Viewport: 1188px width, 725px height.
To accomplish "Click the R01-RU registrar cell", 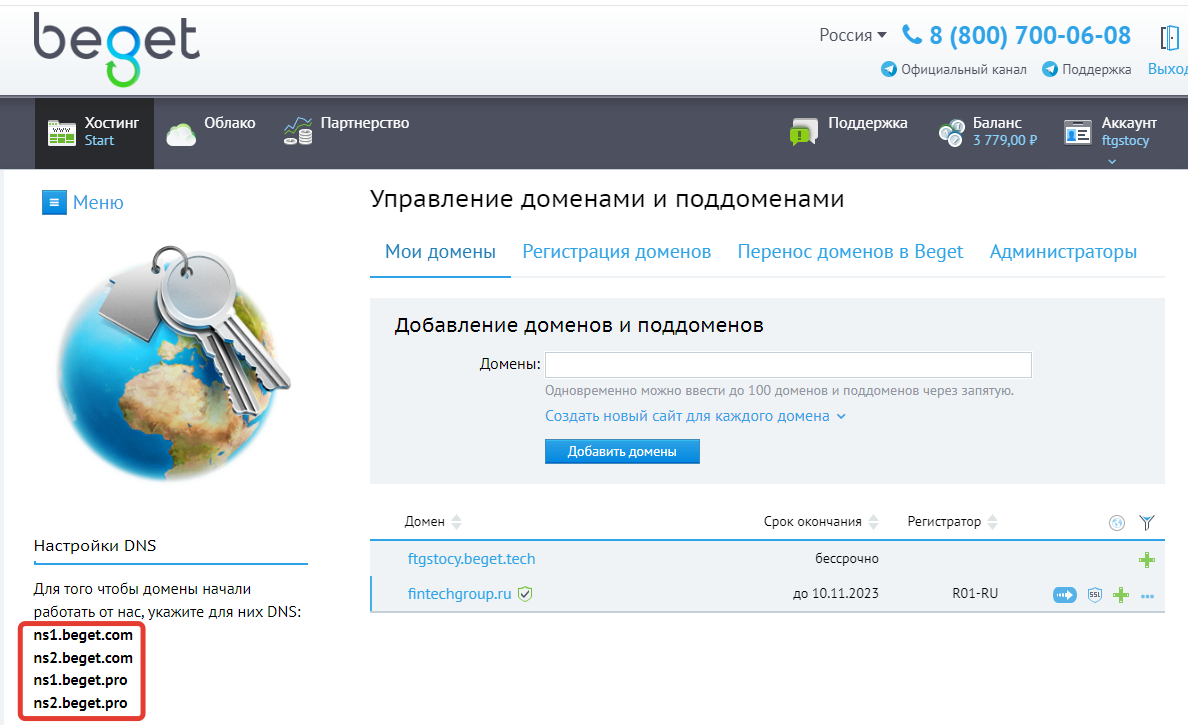I will pos(975,594).
